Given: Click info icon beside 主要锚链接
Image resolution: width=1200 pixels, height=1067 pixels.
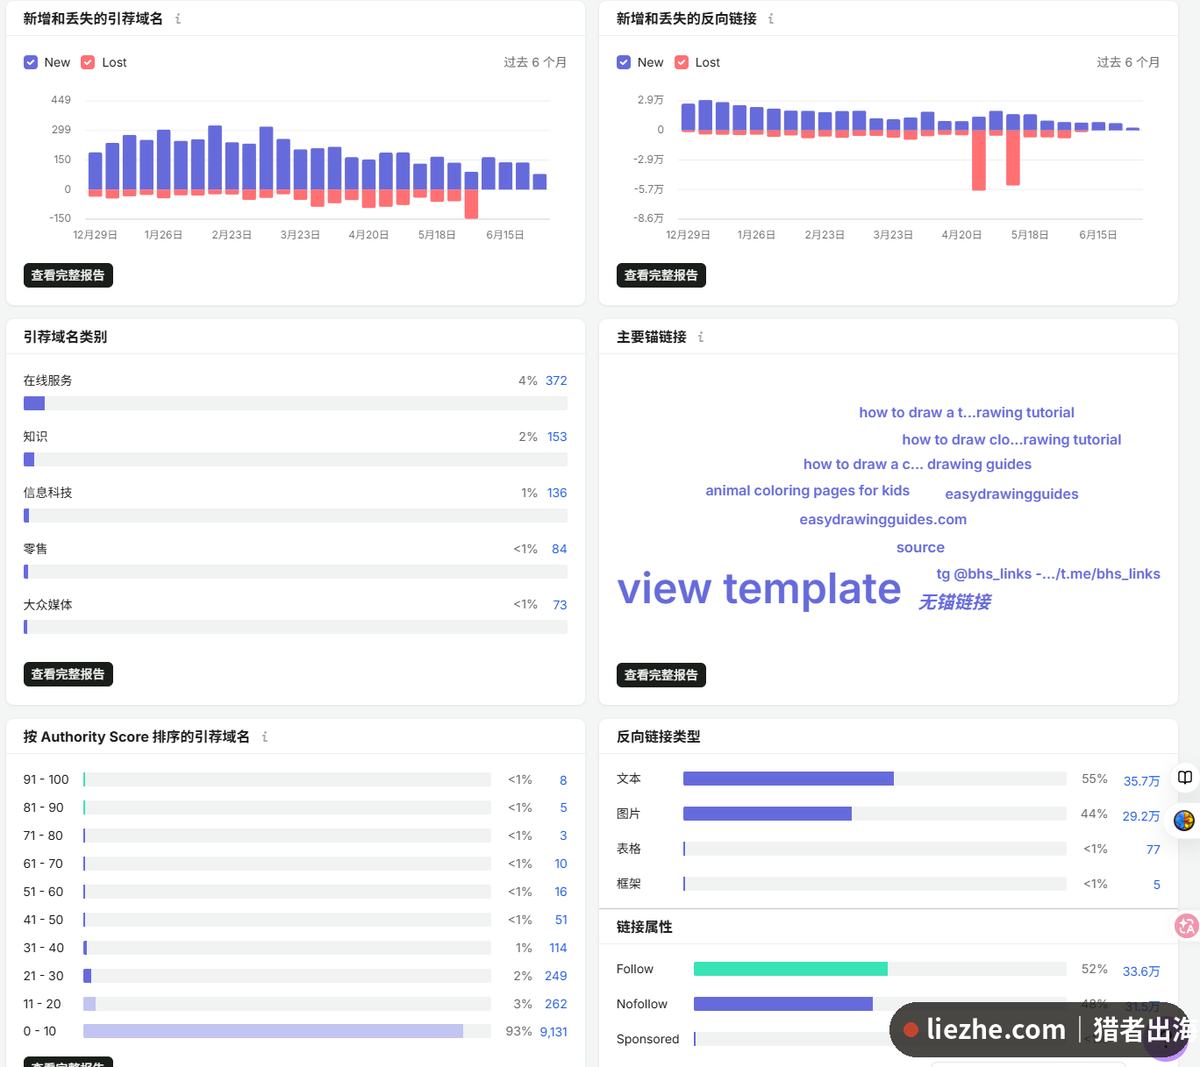Looking at the screenshot, I should click(x=701, y=337).
